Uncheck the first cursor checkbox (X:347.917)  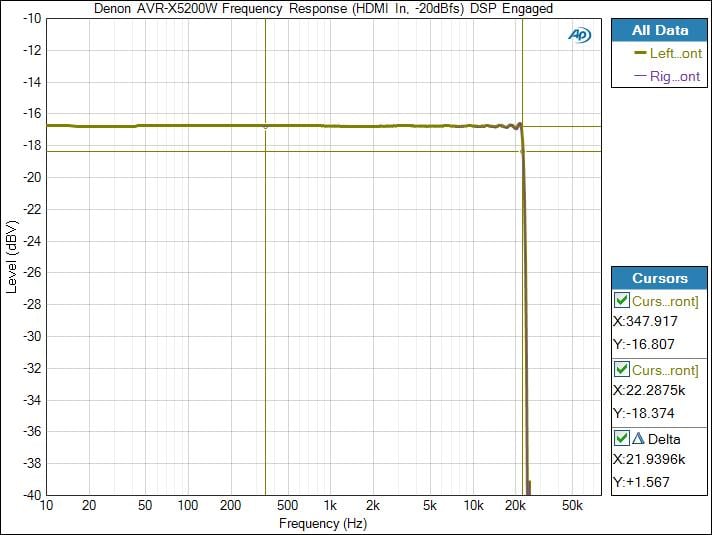(x=622, y=301)
